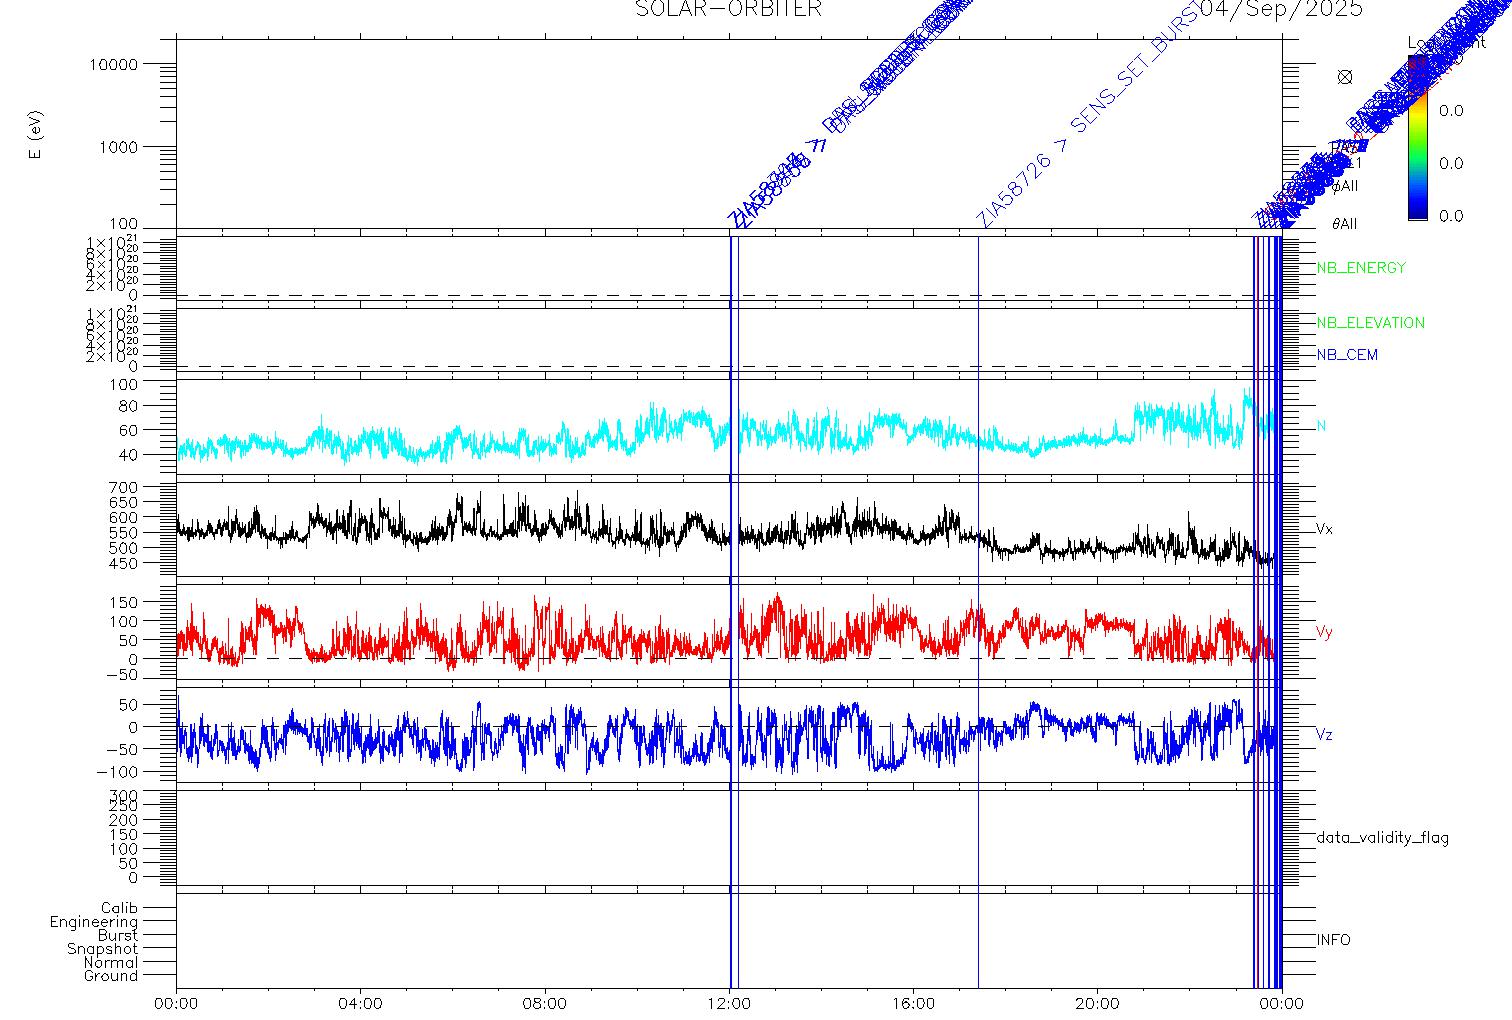Click the Calib mode label
1512x1020 pixels.
tap(119, 908)
